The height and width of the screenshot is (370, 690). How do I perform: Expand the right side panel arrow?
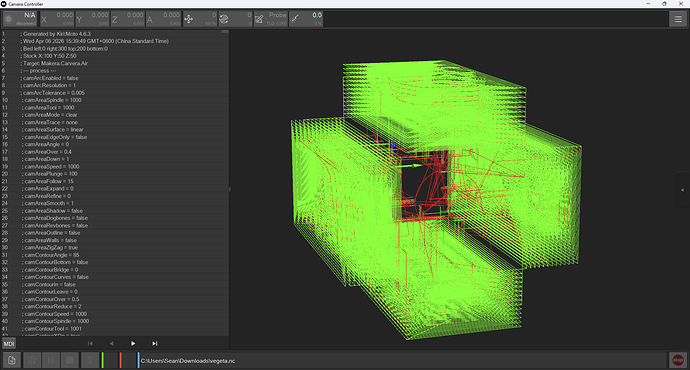tap(683, 190)
